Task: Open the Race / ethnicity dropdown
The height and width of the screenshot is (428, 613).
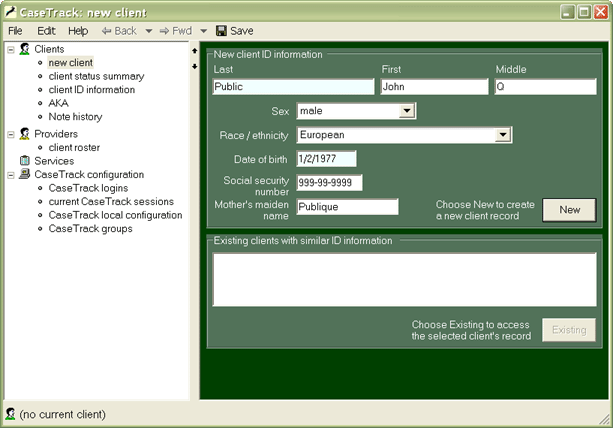Action: coord(503,135)
